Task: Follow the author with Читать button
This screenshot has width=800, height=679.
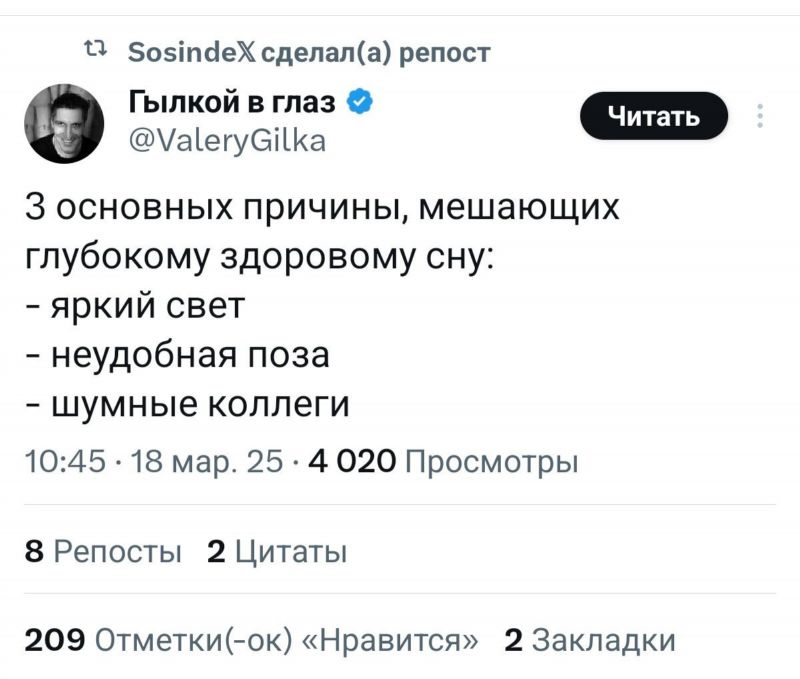Action: (654, 116)
